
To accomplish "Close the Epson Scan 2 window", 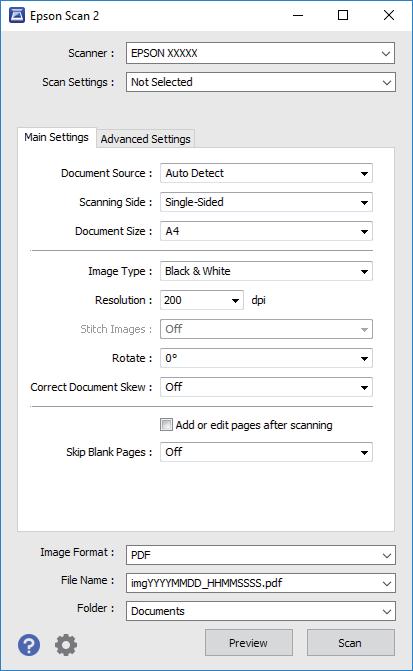I will coord(389,15).
